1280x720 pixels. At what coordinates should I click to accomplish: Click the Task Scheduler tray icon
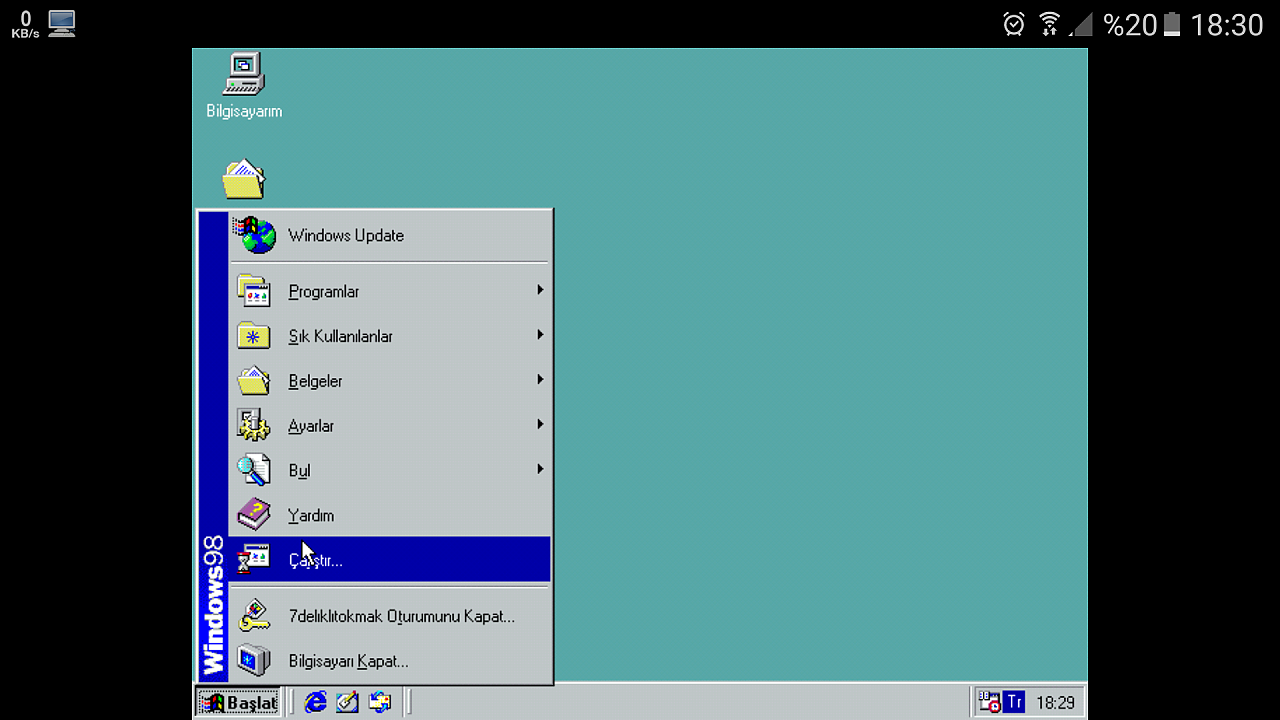(x=989, y=703)
